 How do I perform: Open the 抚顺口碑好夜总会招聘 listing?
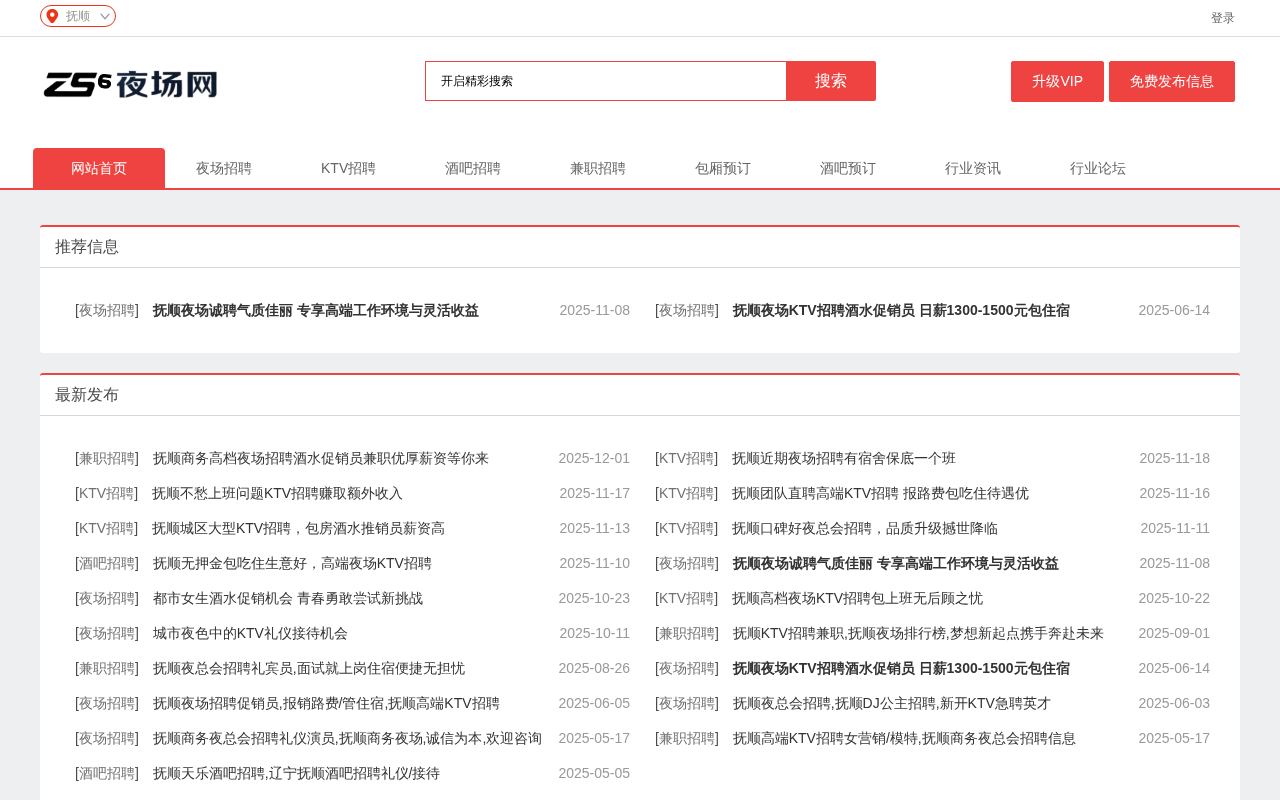[865, 528]
